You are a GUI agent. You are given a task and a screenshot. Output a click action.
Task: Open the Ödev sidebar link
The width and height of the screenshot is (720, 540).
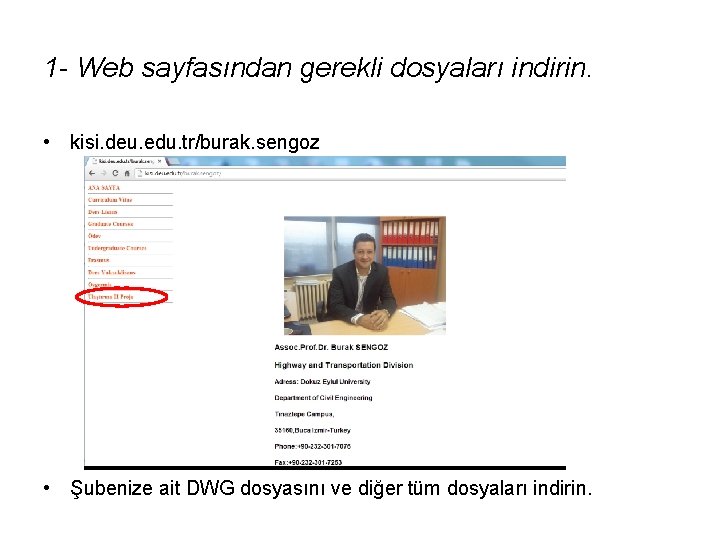coord(94,236)
